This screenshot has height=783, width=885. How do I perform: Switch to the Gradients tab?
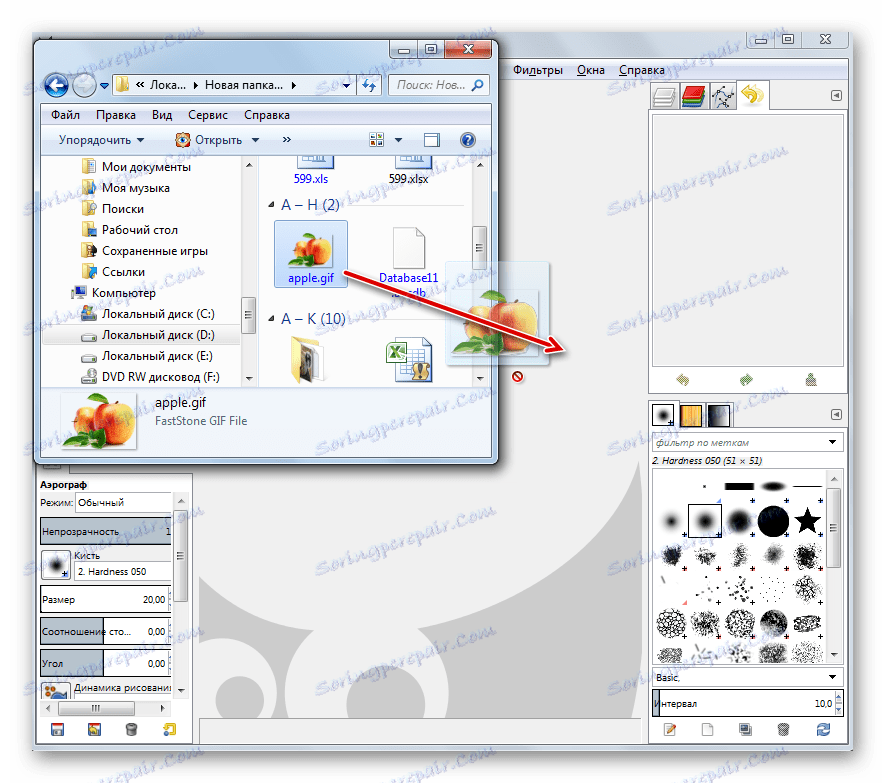coord(718,415)
